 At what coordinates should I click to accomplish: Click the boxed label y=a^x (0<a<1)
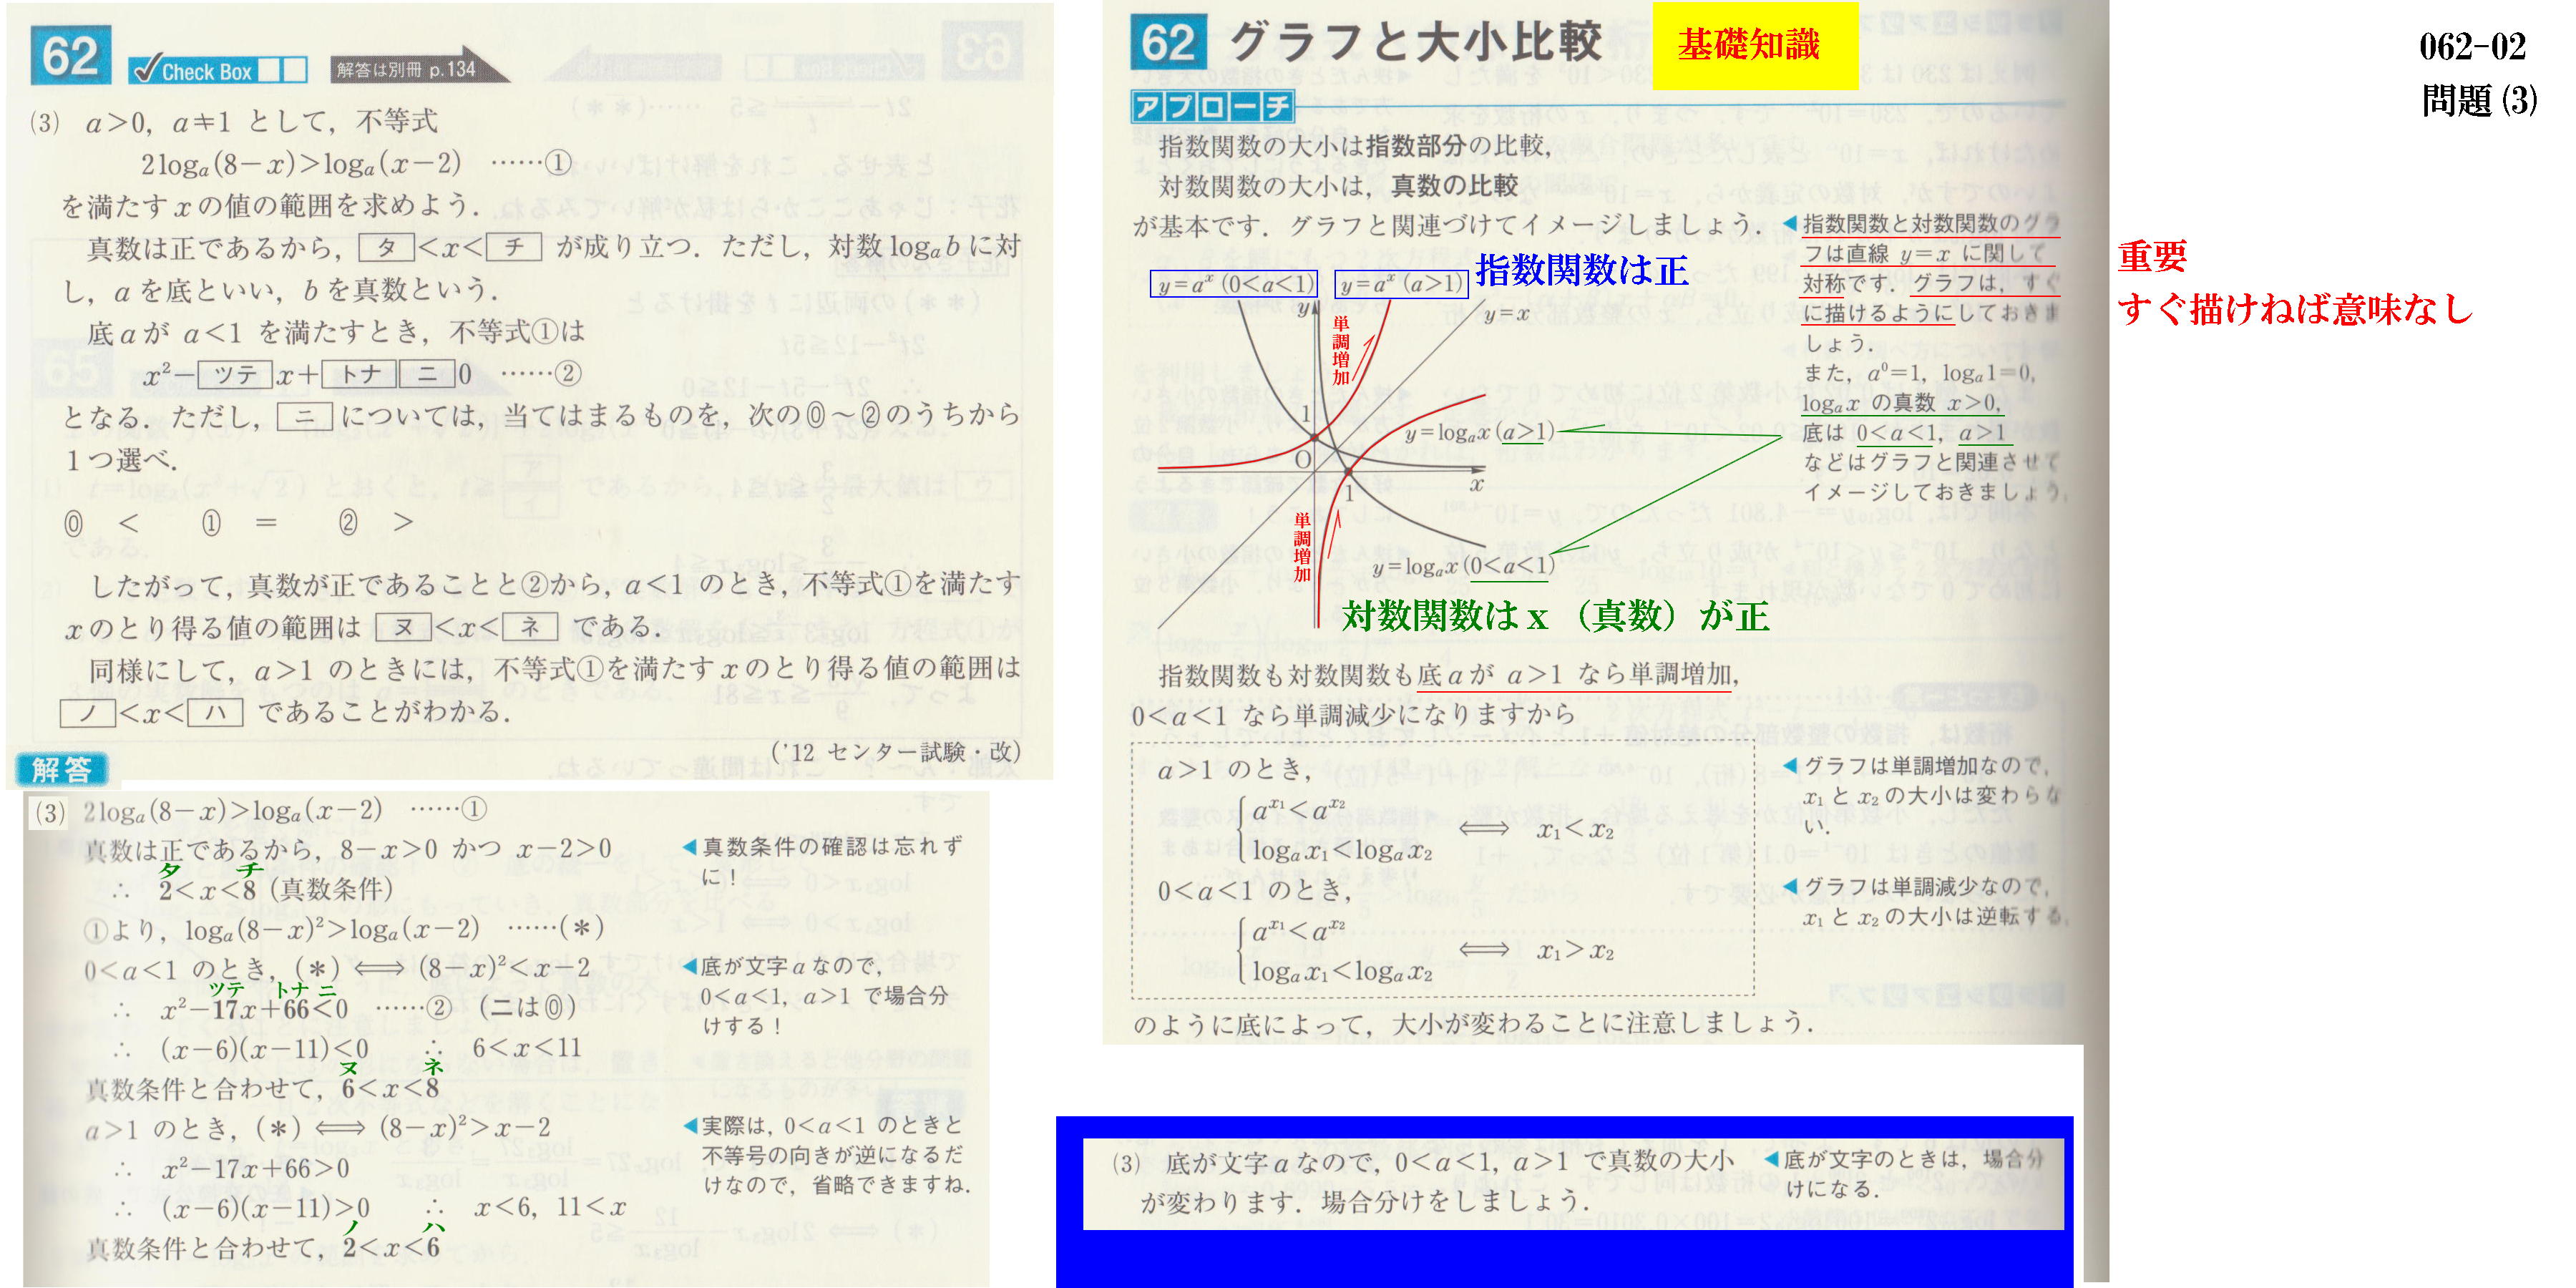(x=1233, y=284)
